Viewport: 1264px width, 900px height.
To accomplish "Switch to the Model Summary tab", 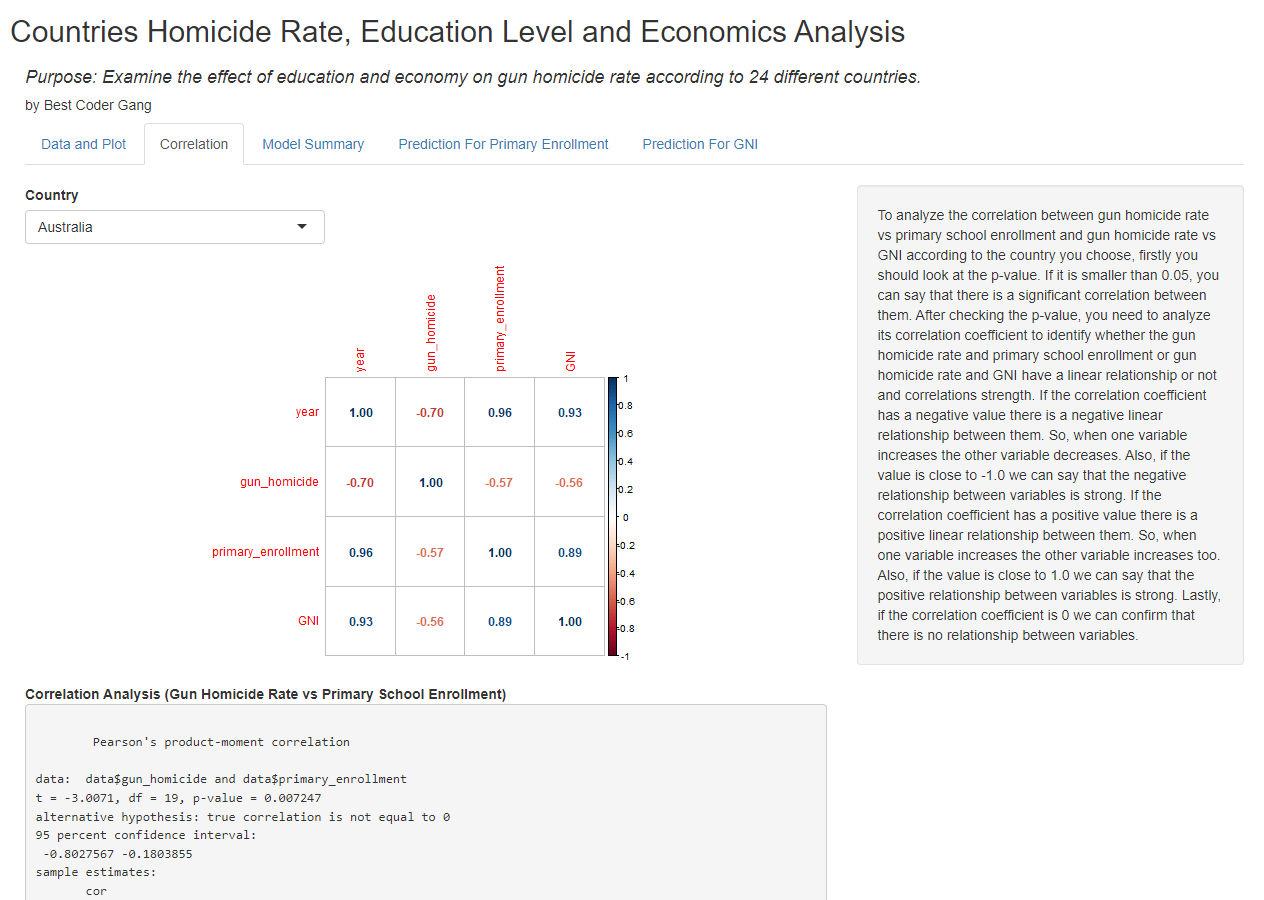I will point(313,144).
